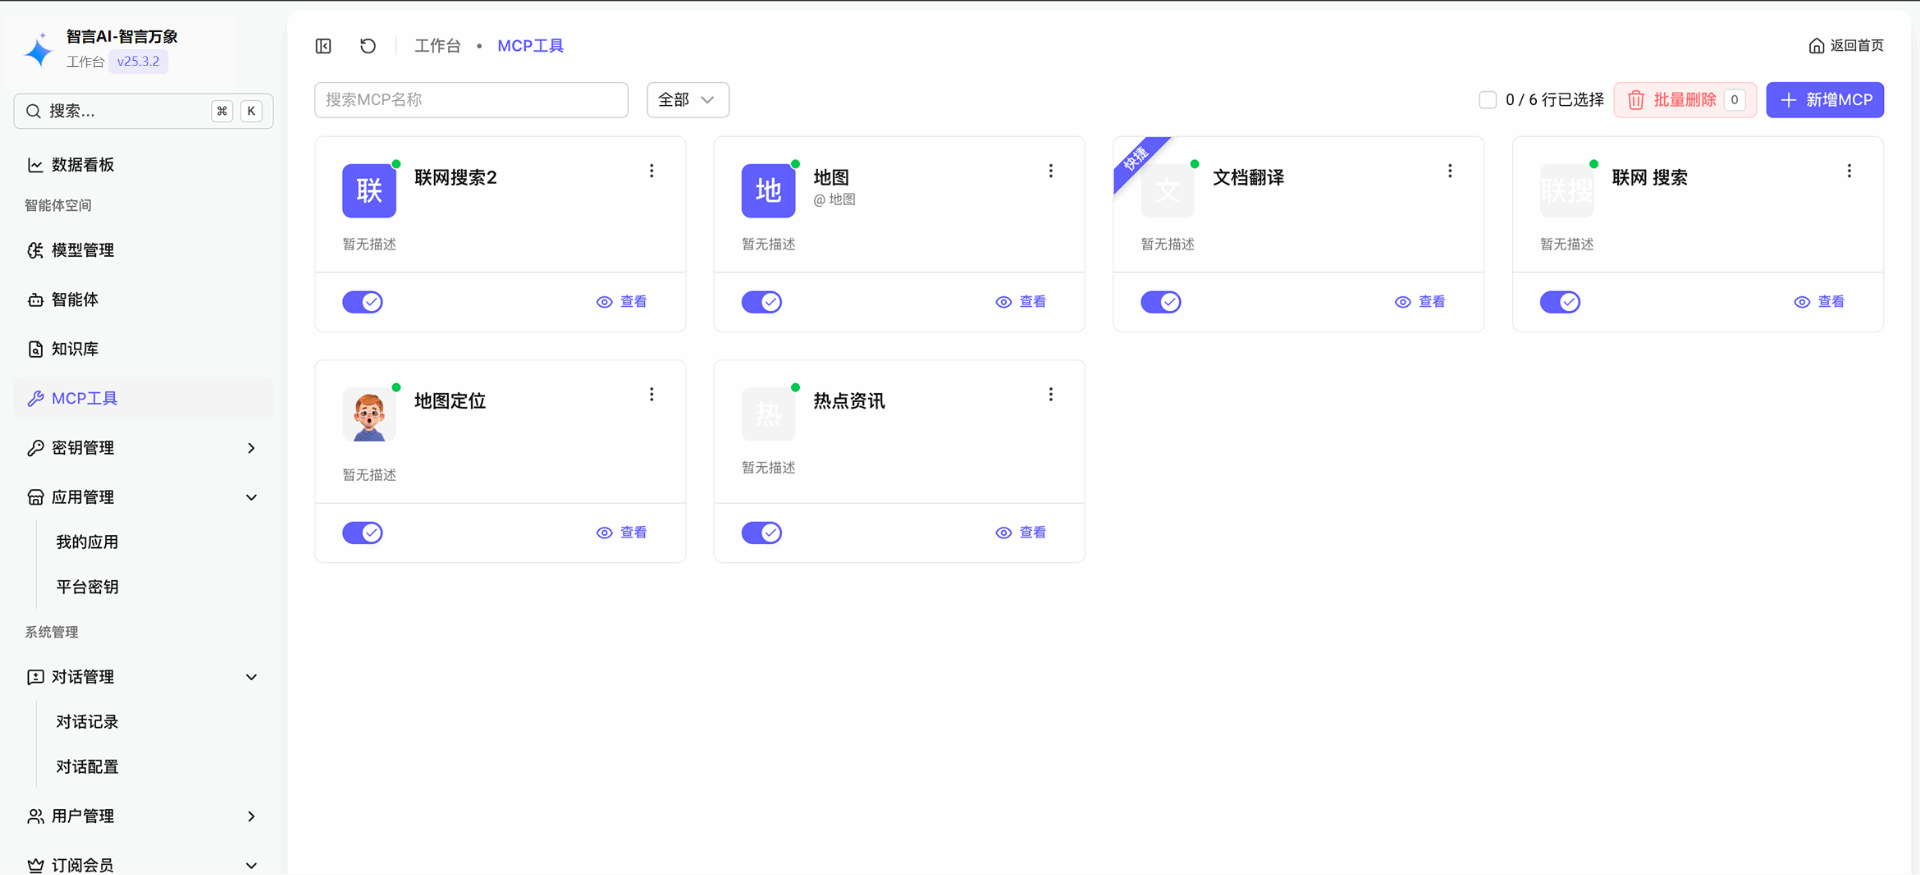The image size is (1920, 875).
Task: Open more options for 文档翻译 card
Action: pos(1450,171)
